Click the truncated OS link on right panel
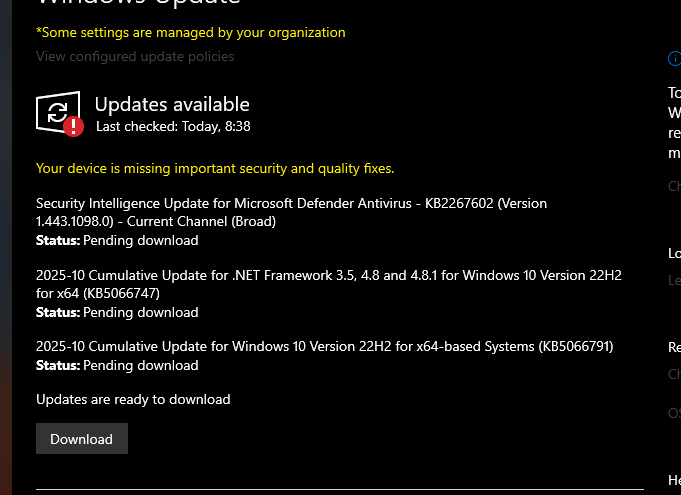 (x=674, y=413)
